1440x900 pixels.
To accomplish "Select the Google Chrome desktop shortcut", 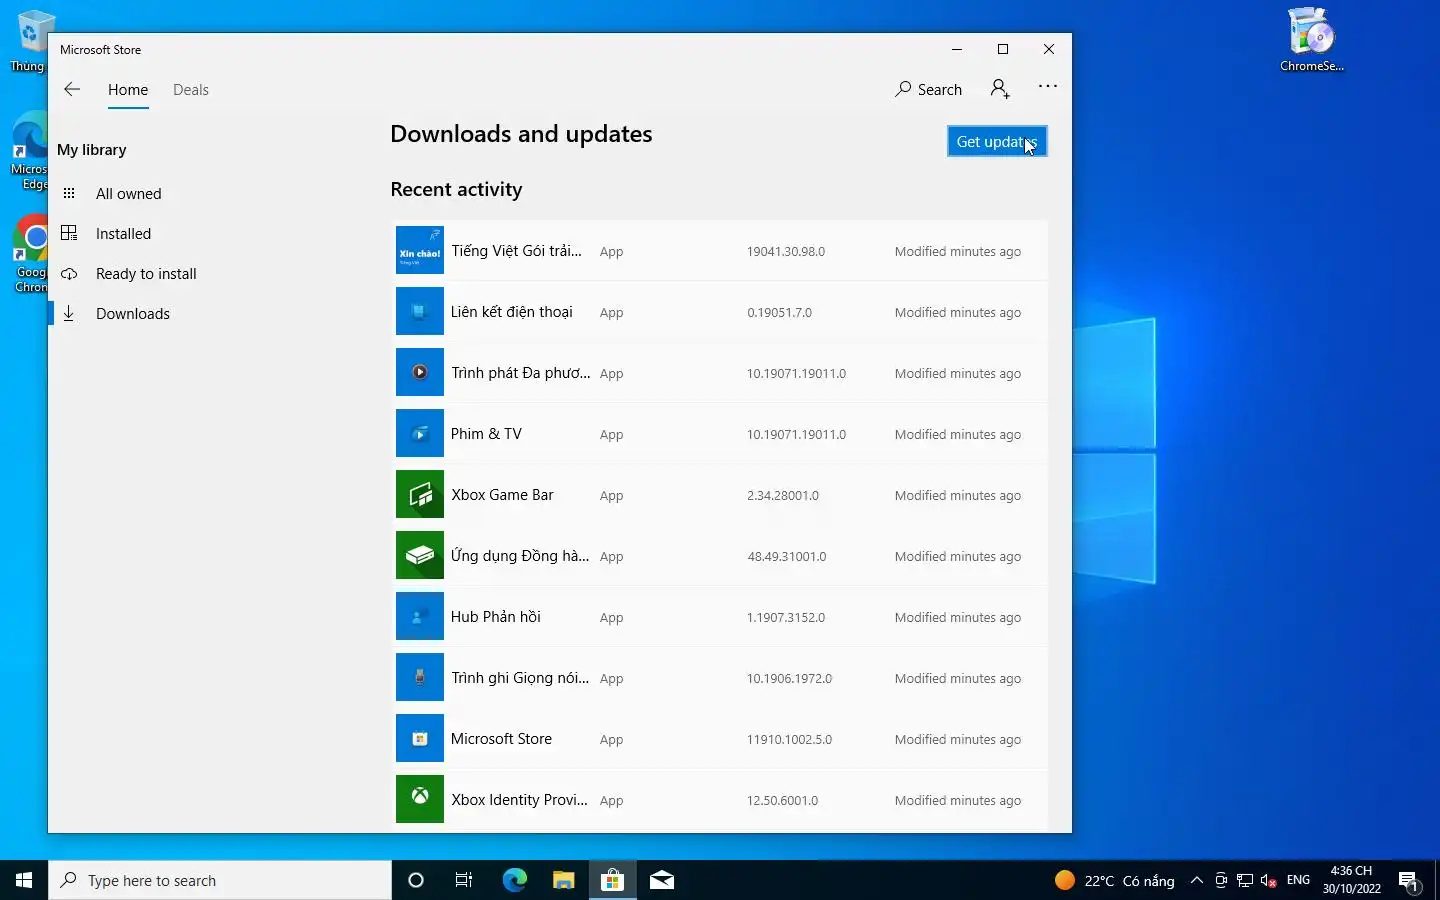I will point(30,254).
